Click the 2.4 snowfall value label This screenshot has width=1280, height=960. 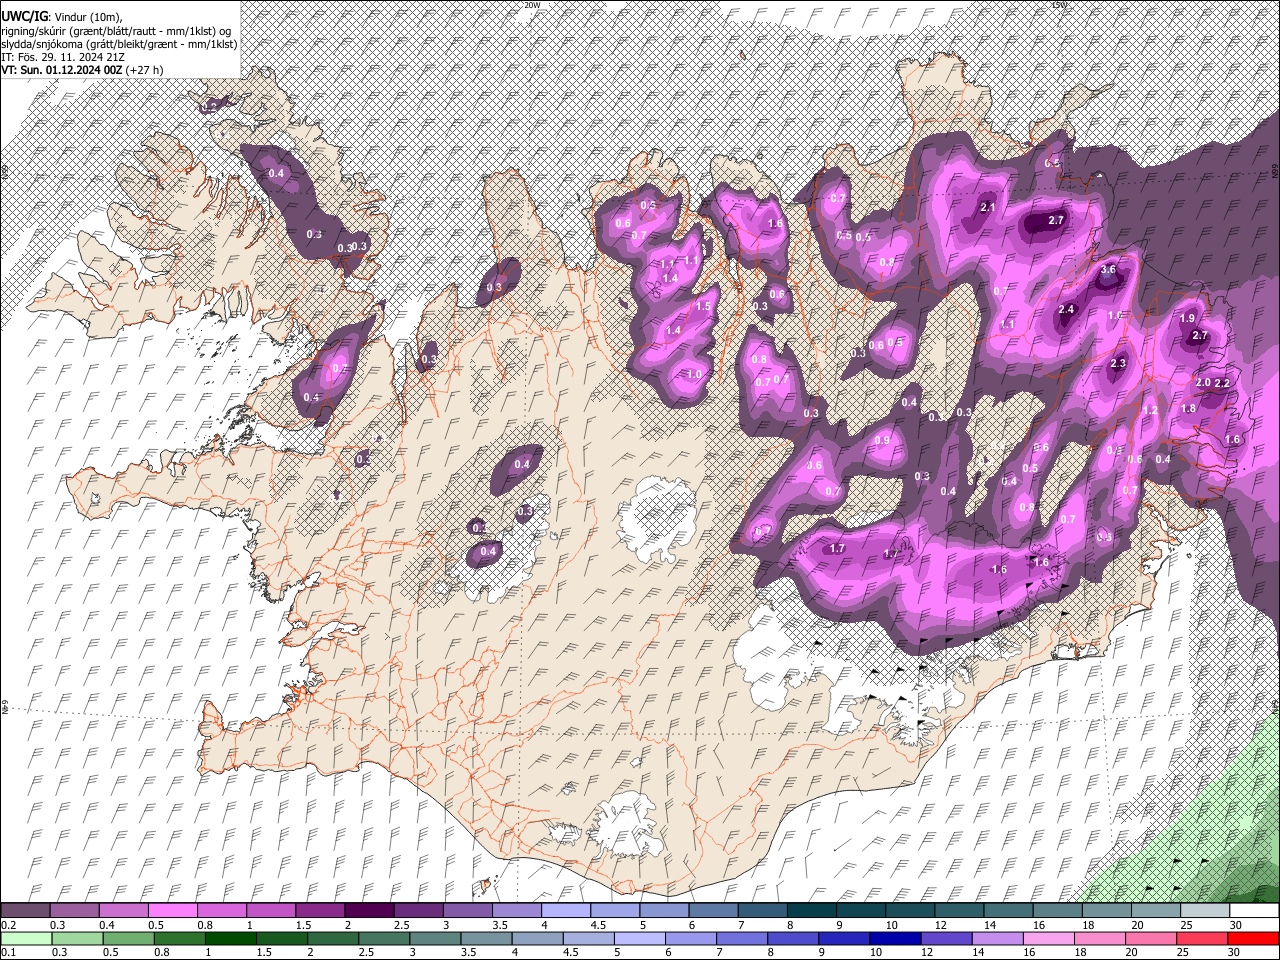tap(1066, 310)
